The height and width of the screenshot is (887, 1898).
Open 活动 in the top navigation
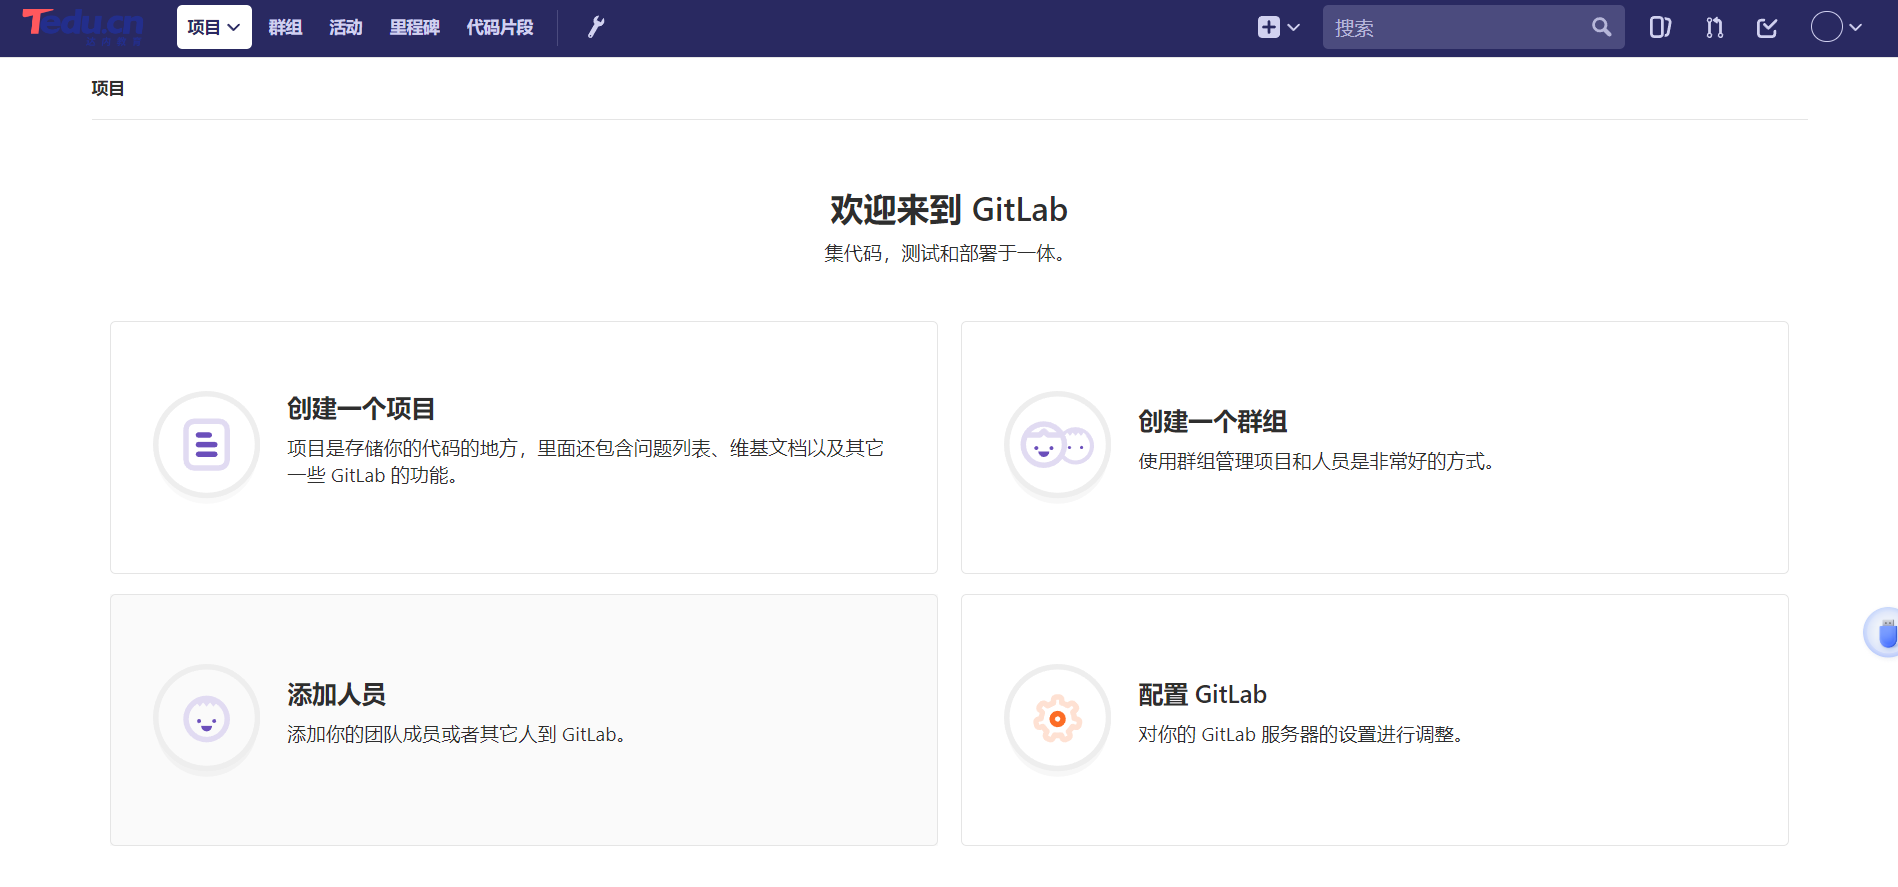[346, 27]
